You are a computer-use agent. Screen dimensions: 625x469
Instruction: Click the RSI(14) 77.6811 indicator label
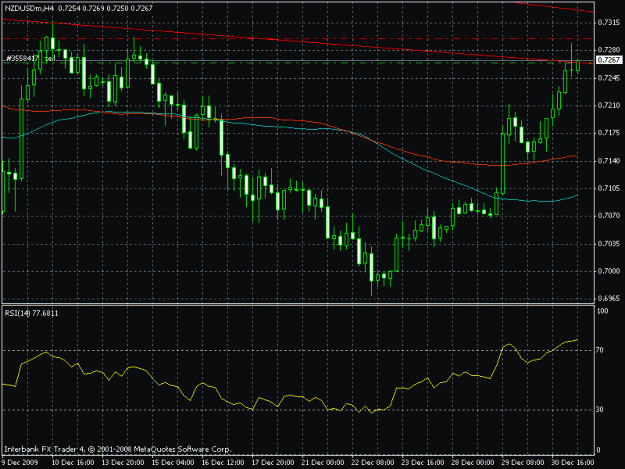coord(31,313)
